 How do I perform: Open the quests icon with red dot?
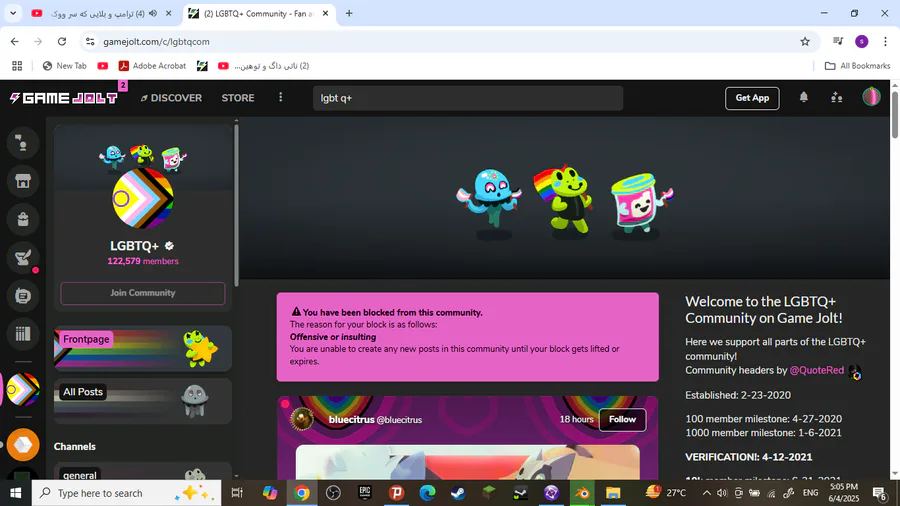[23, 258]
